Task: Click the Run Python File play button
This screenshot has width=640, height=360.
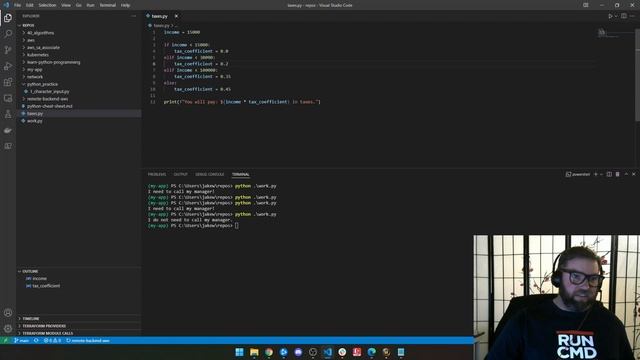Action: [x=610, y=16]
